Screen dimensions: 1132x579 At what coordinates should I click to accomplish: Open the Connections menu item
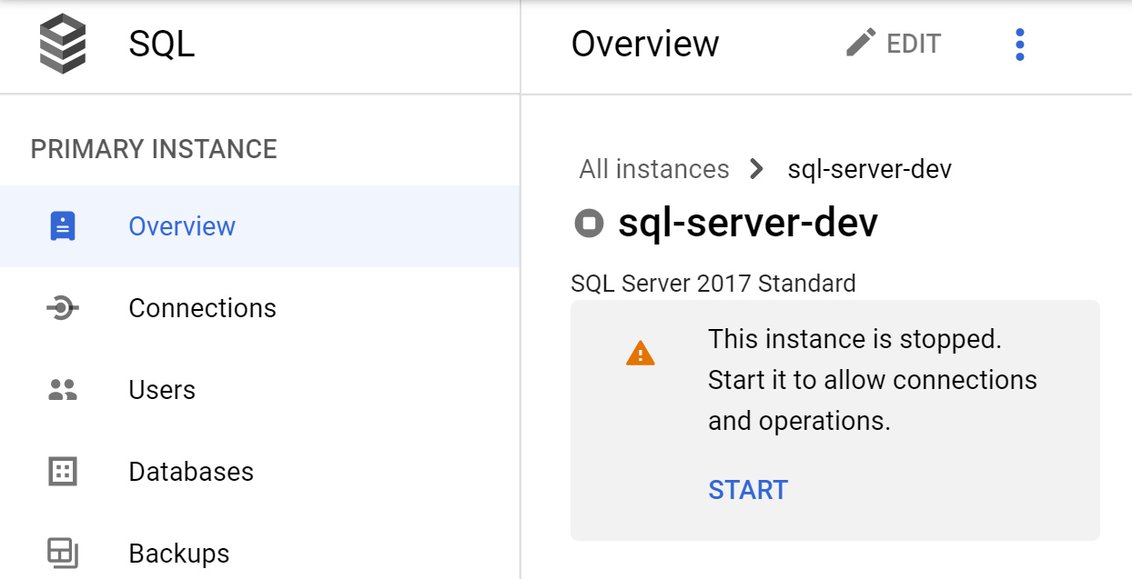tap(260, 308)
